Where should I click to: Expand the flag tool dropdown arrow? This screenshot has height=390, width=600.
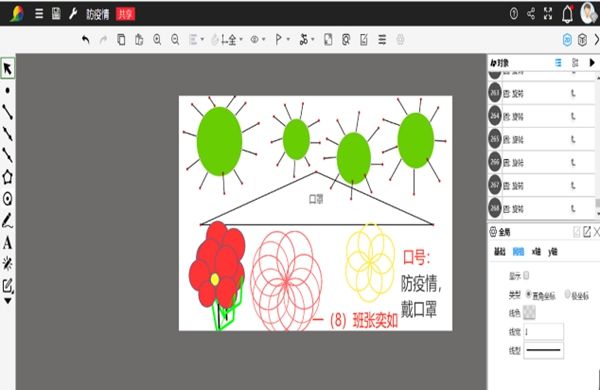[288, 39]
